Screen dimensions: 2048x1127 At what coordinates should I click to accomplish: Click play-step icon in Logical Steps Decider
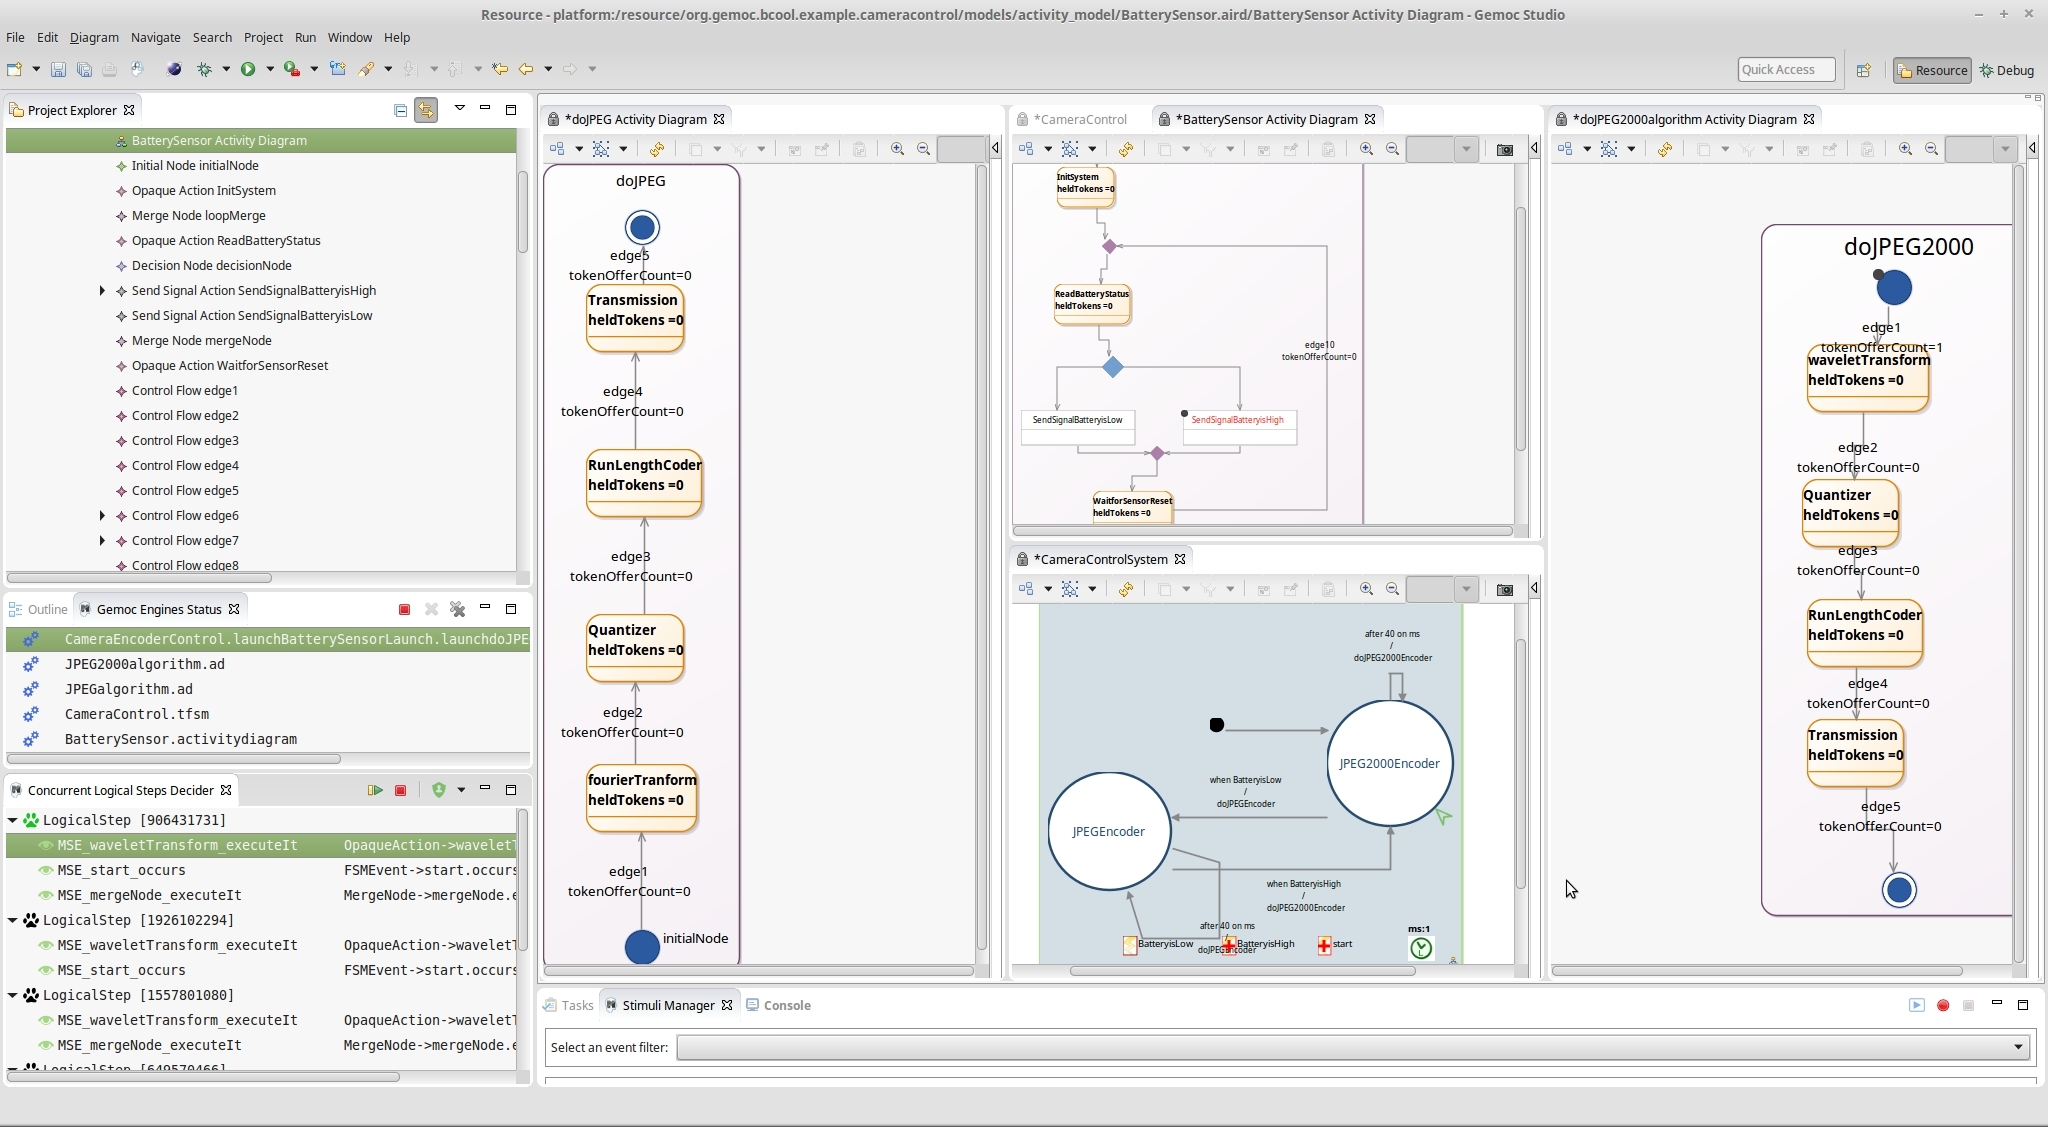375,790
